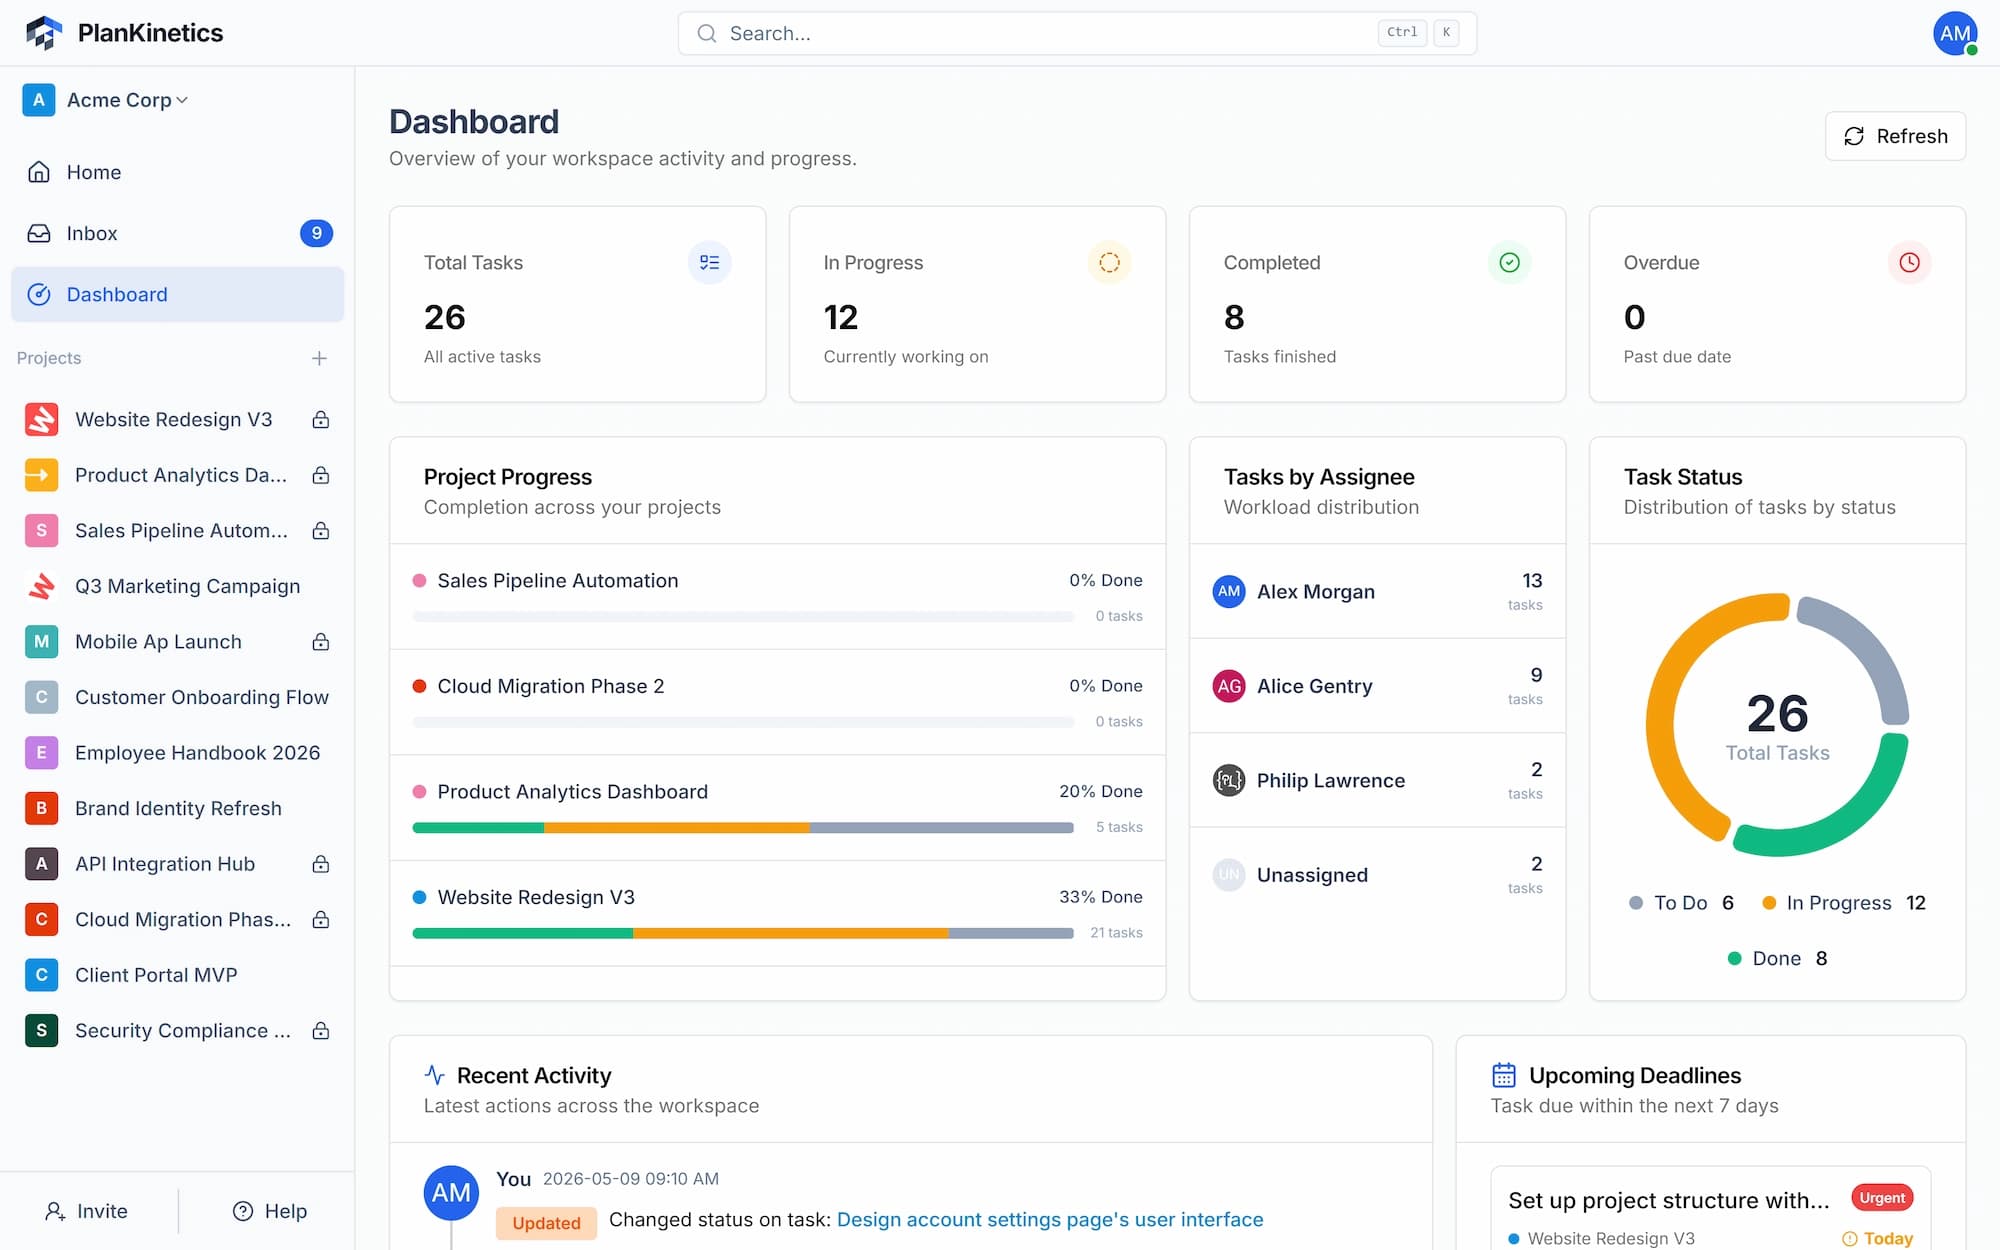Click the To Do 6 legend entry
2000x1250 pixels.
[1681, 903]
